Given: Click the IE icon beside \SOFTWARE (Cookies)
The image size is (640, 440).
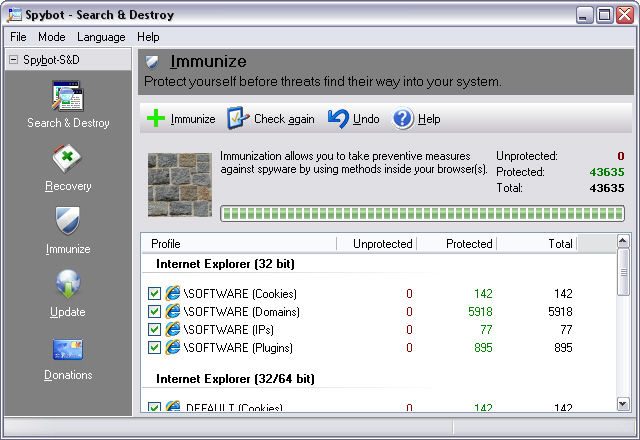Looking at the screenshot, I should pos(173,293).
